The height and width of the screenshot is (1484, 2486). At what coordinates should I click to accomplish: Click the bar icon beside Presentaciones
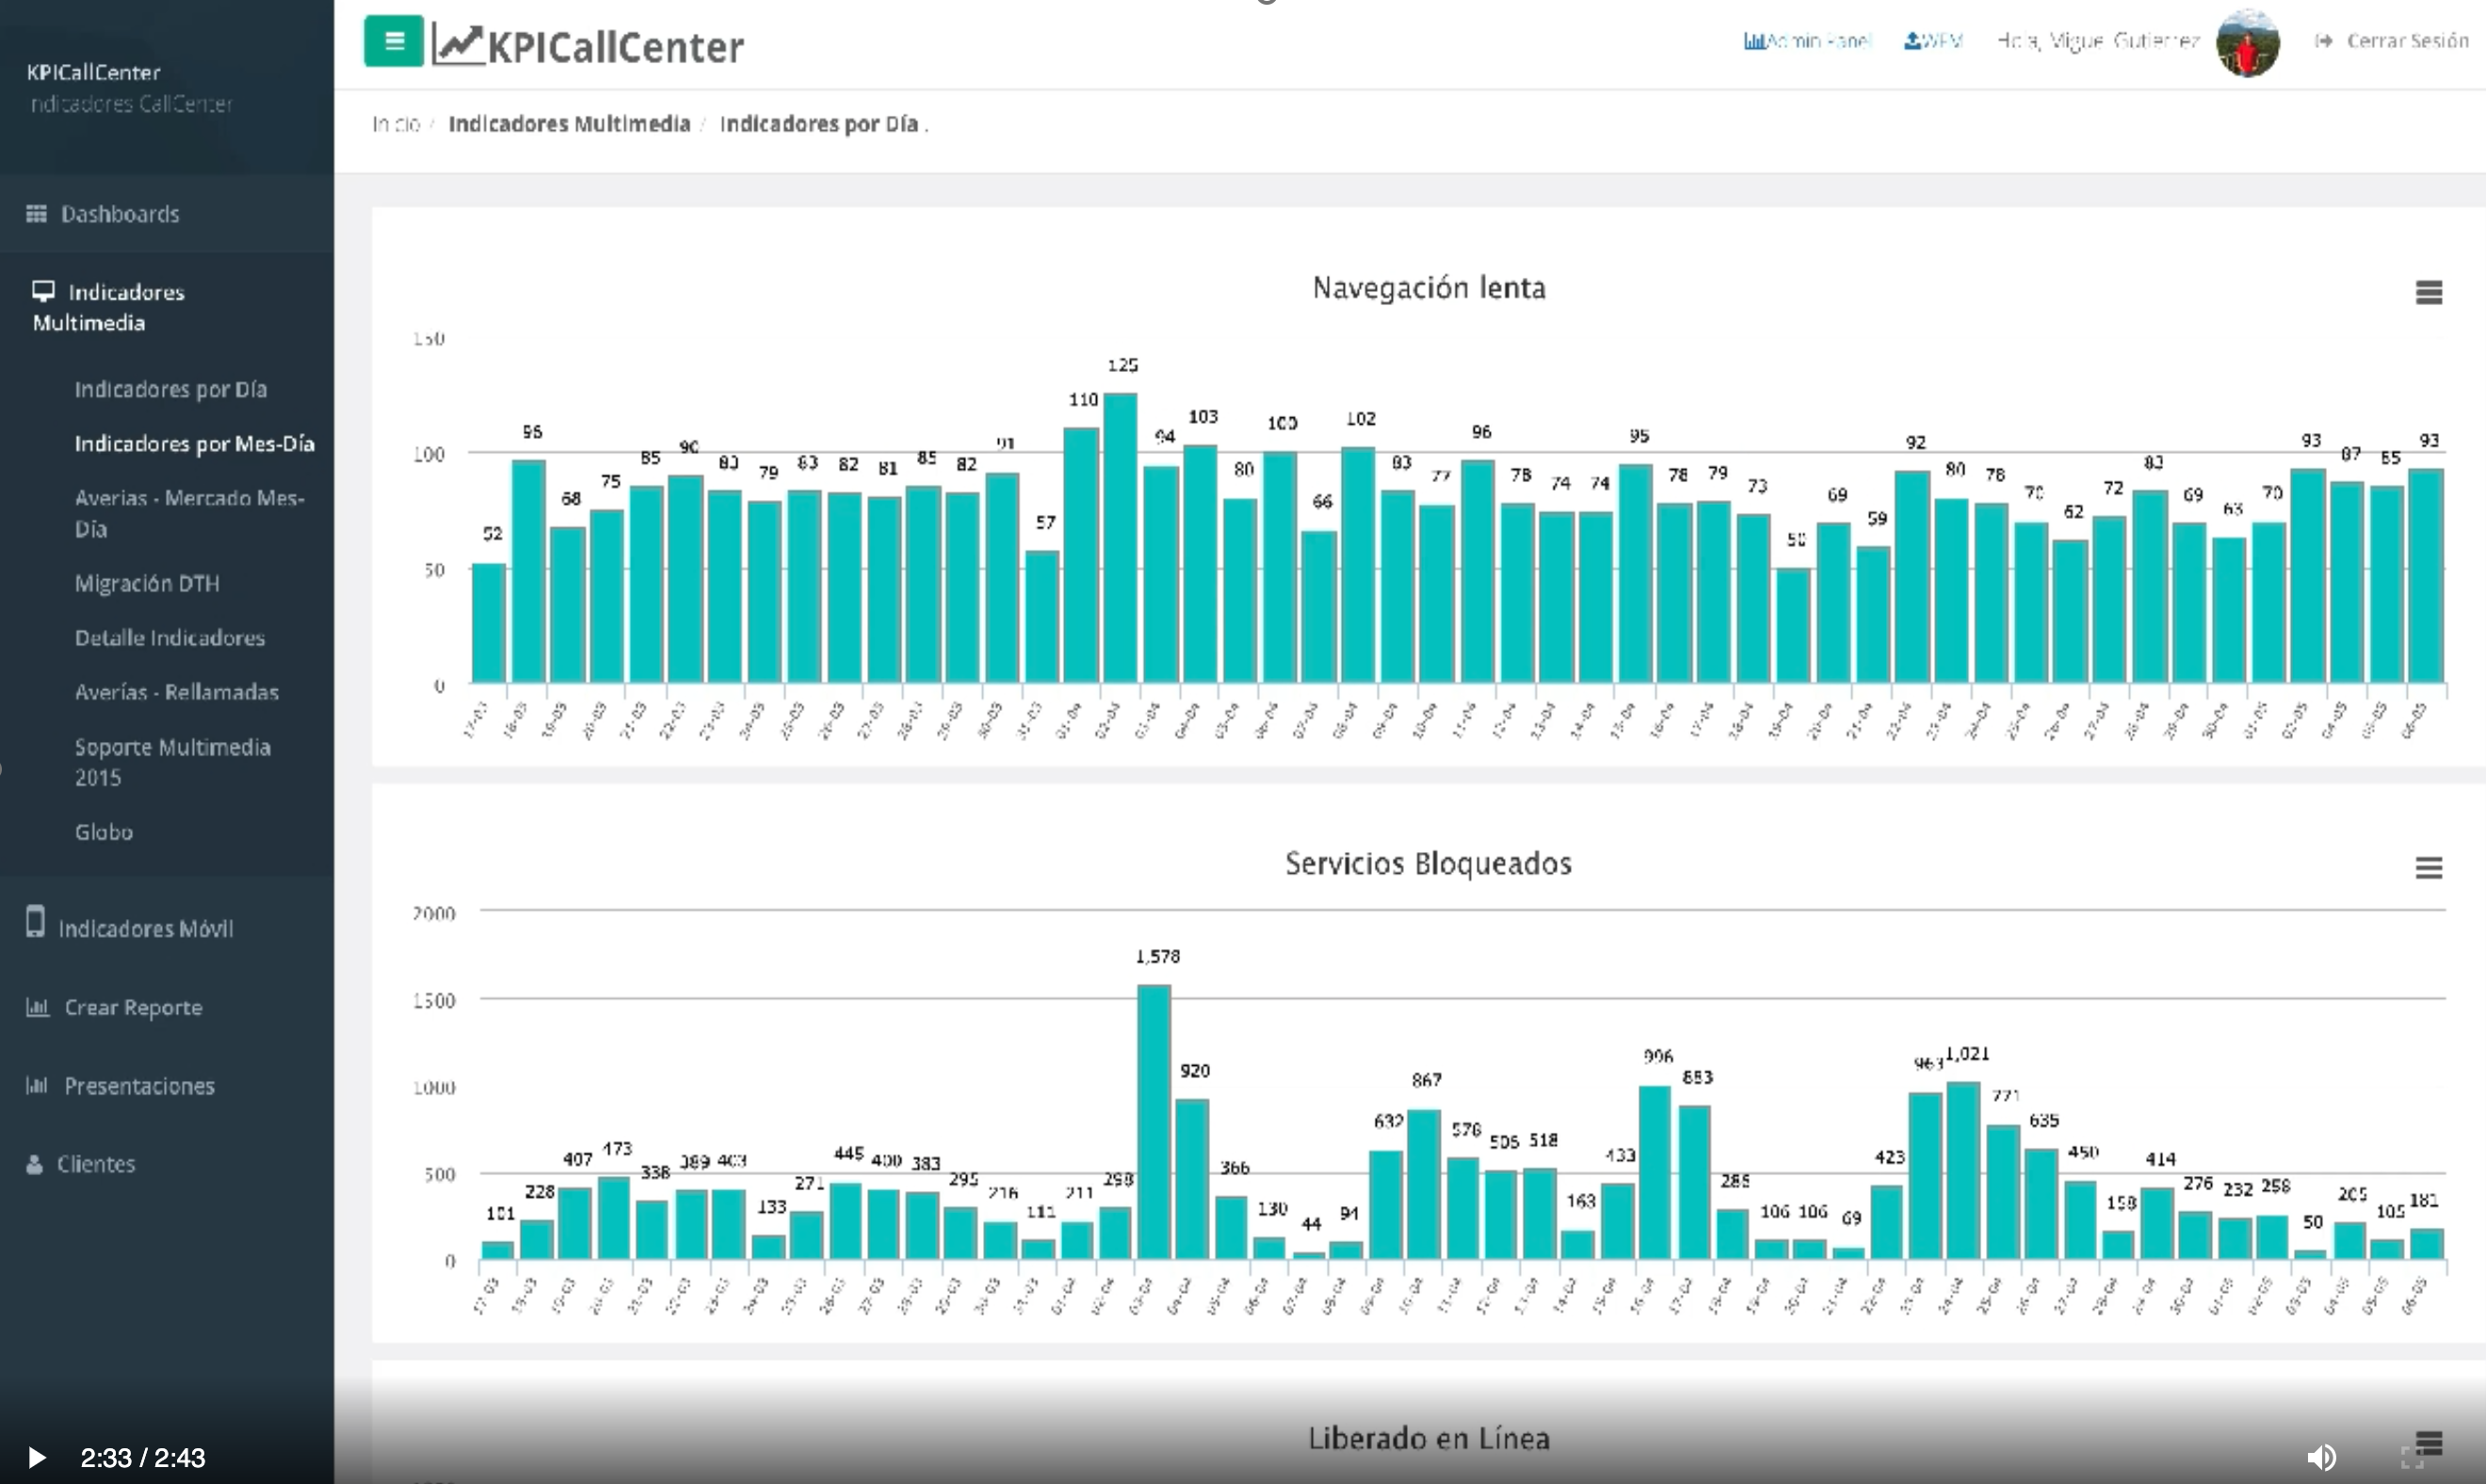coord(37,1085)
